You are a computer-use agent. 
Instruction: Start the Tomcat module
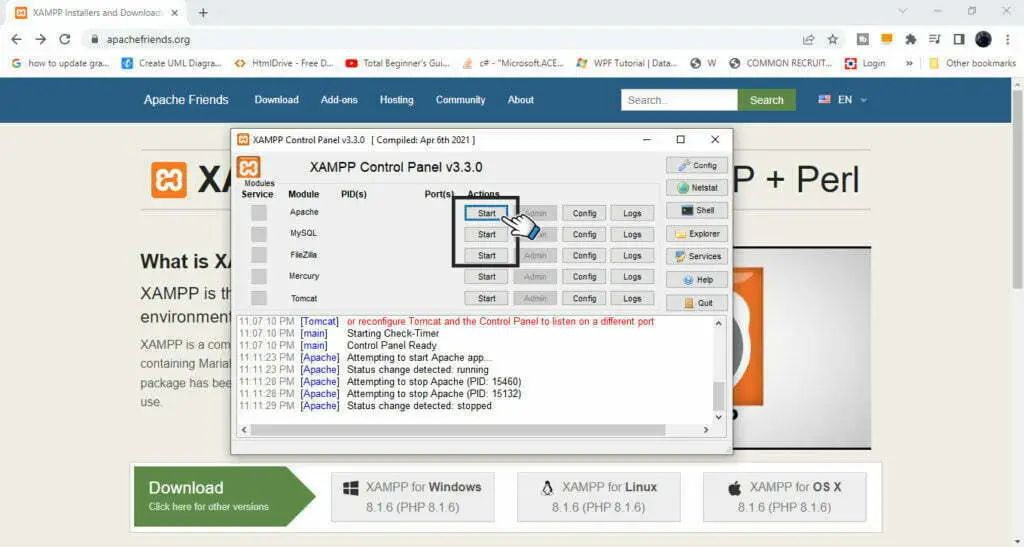coord(487,298)
